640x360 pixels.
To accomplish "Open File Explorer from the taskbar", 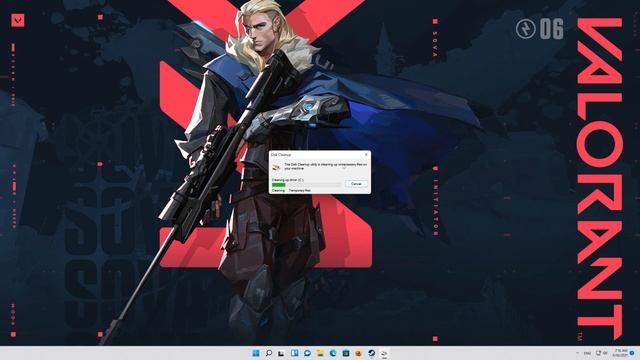I will [320, 353].
